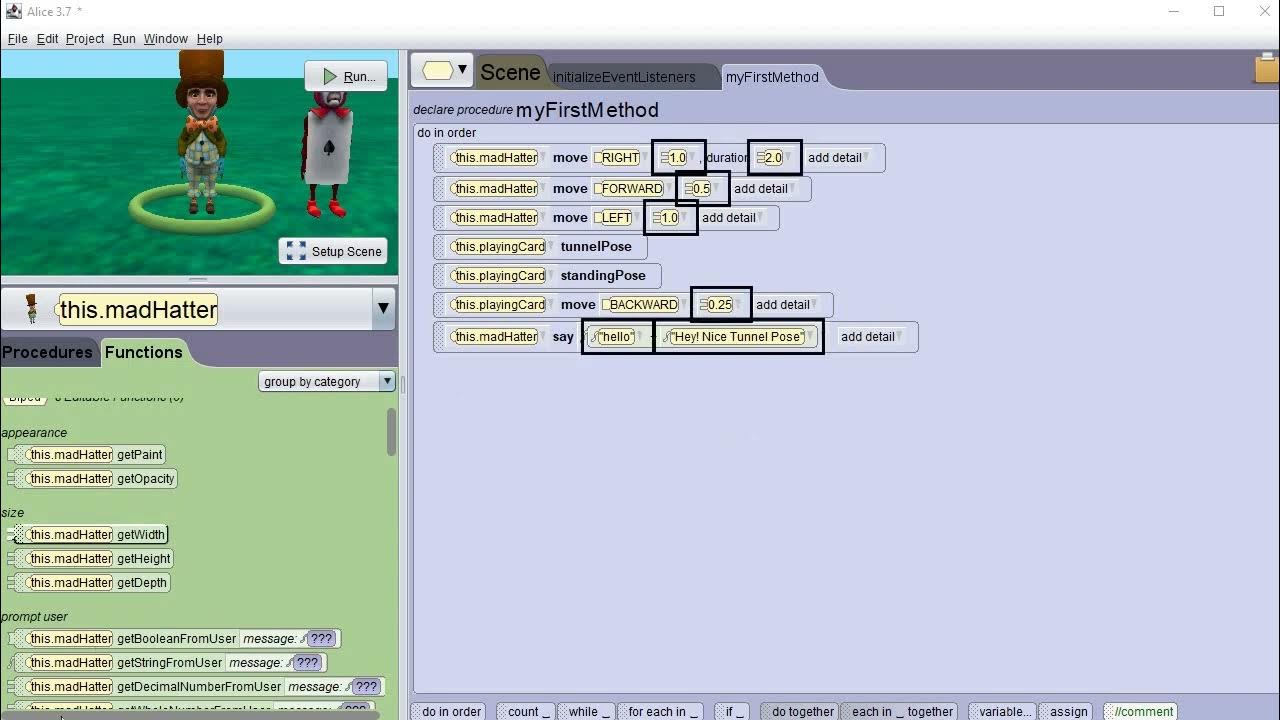Click the getDecimalNumberFromUser function tile
Screen dimensions: 1280x720
(x=196, y=686)
